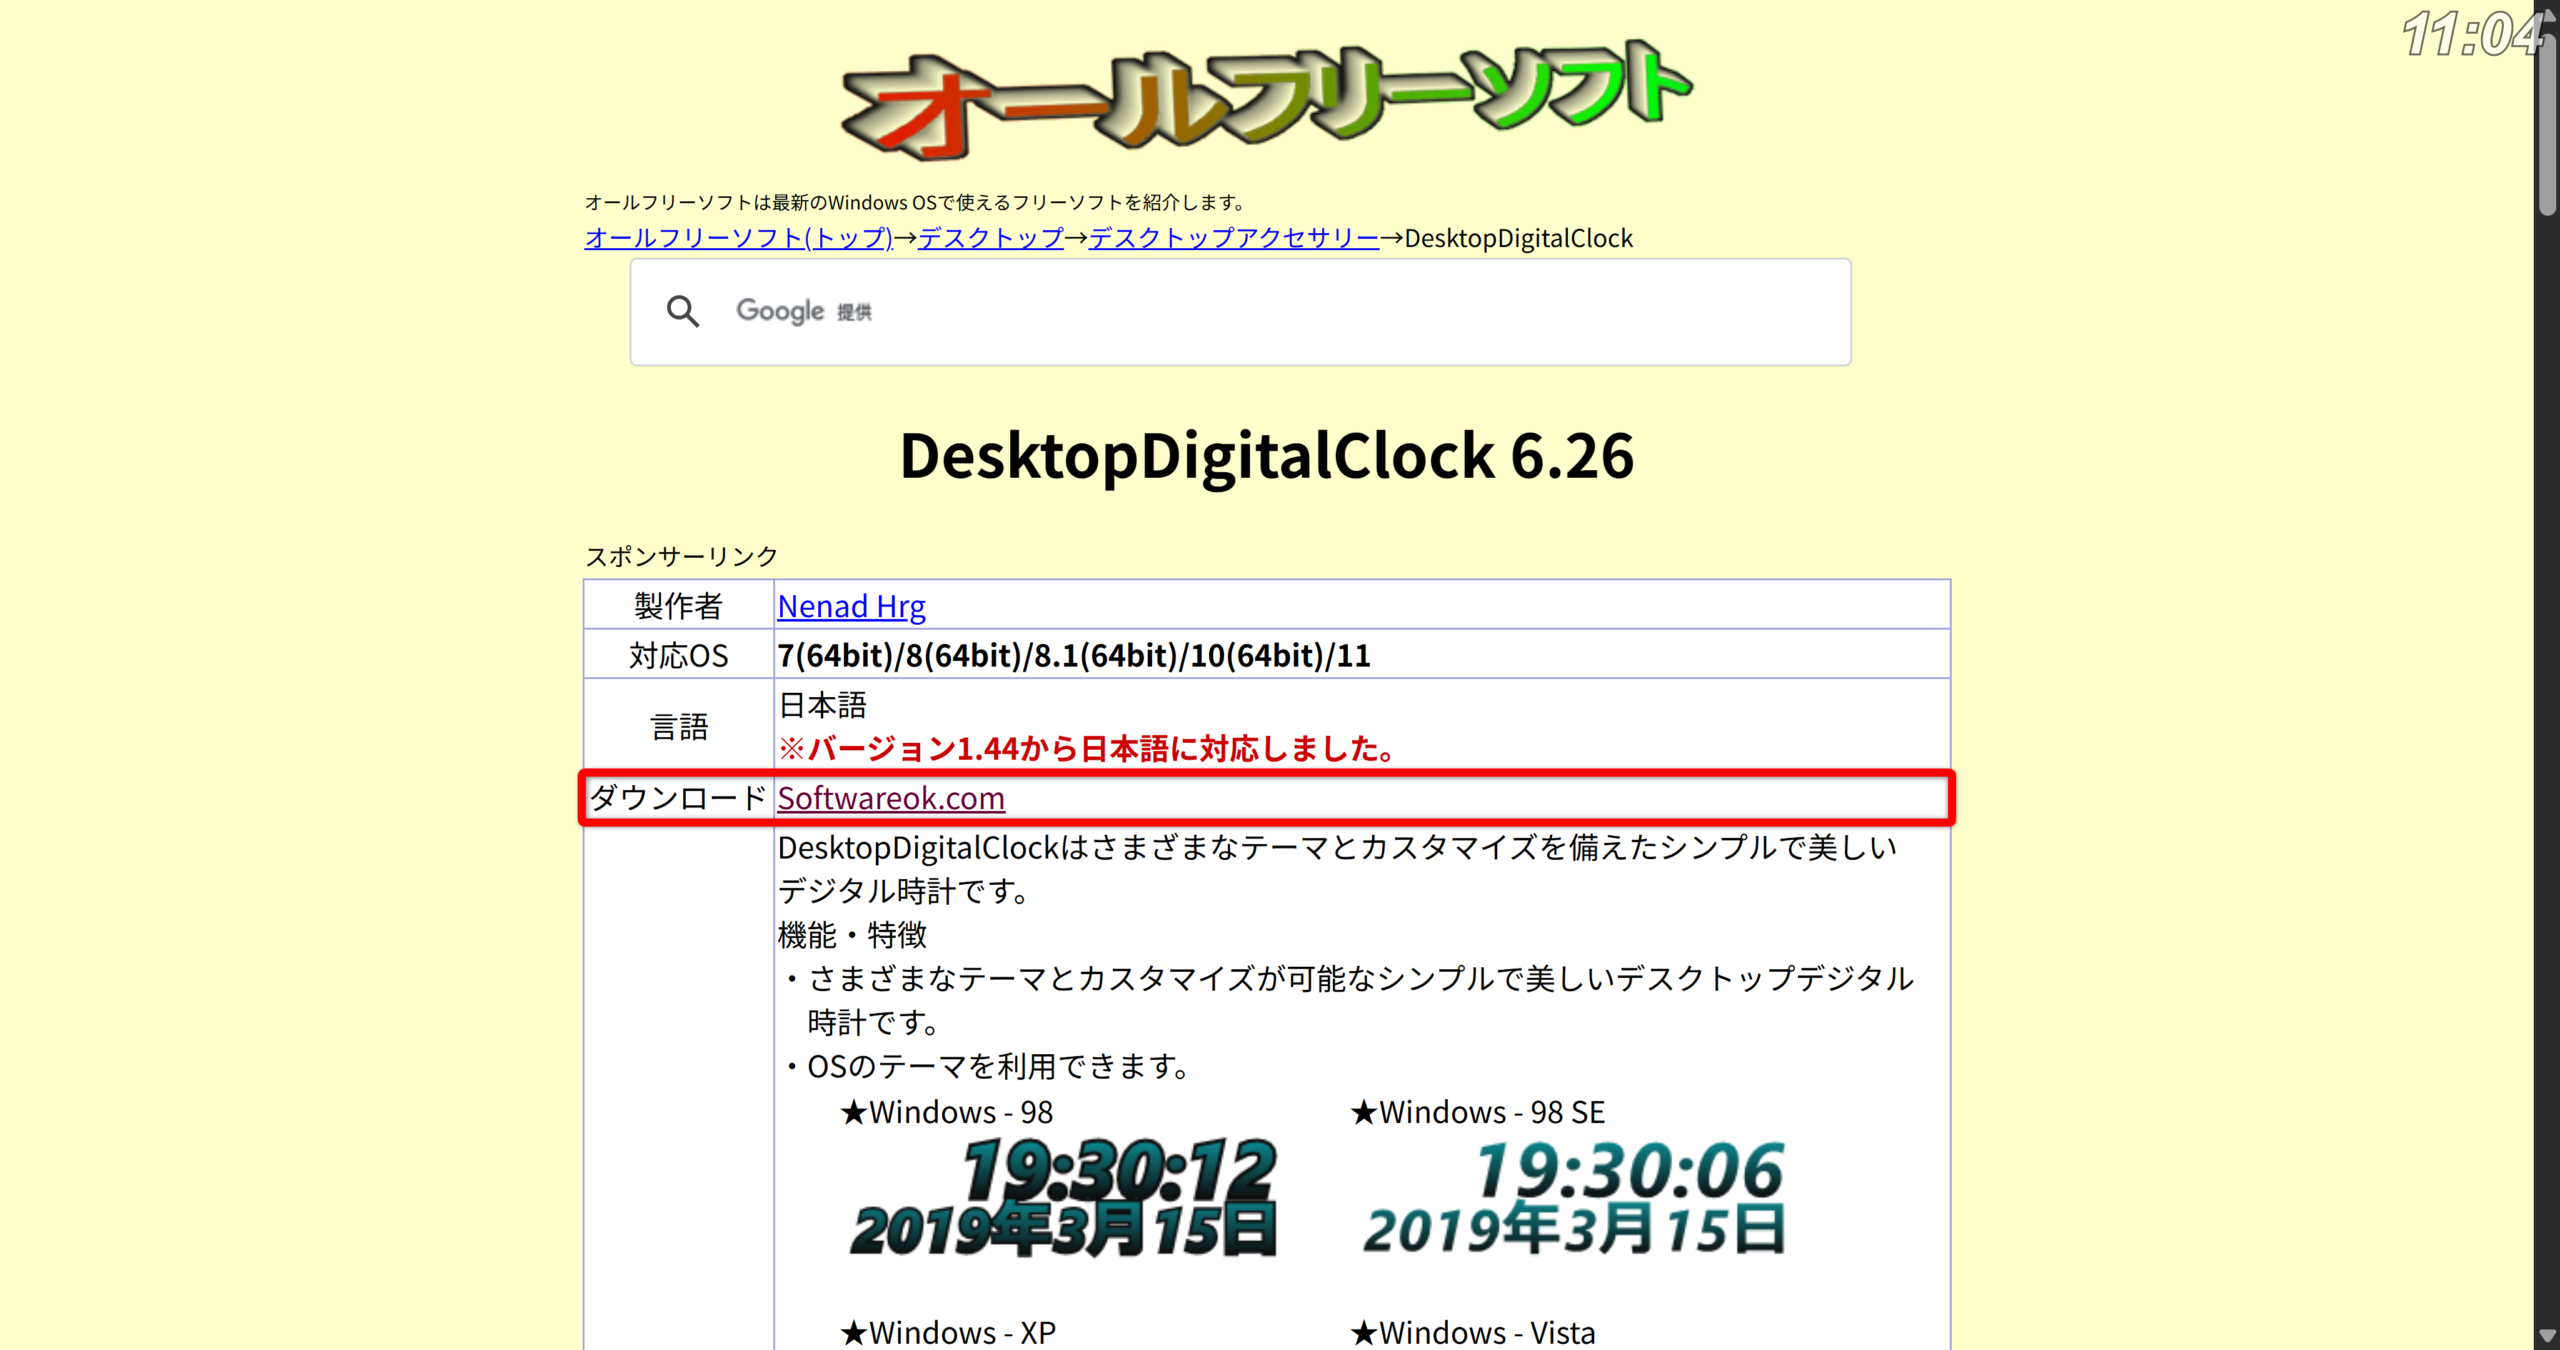Open the デスクトップアクセサリー breadcrumb link
Viewport: 2560px width, 1350px height.
coord(1233,238)
